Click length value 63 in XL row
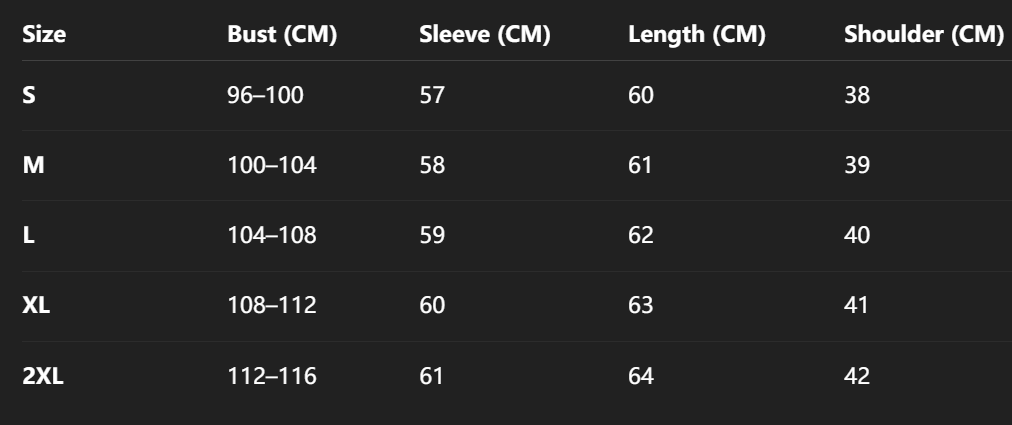This screenshot has width=1012, height=425. click(641, 306)
